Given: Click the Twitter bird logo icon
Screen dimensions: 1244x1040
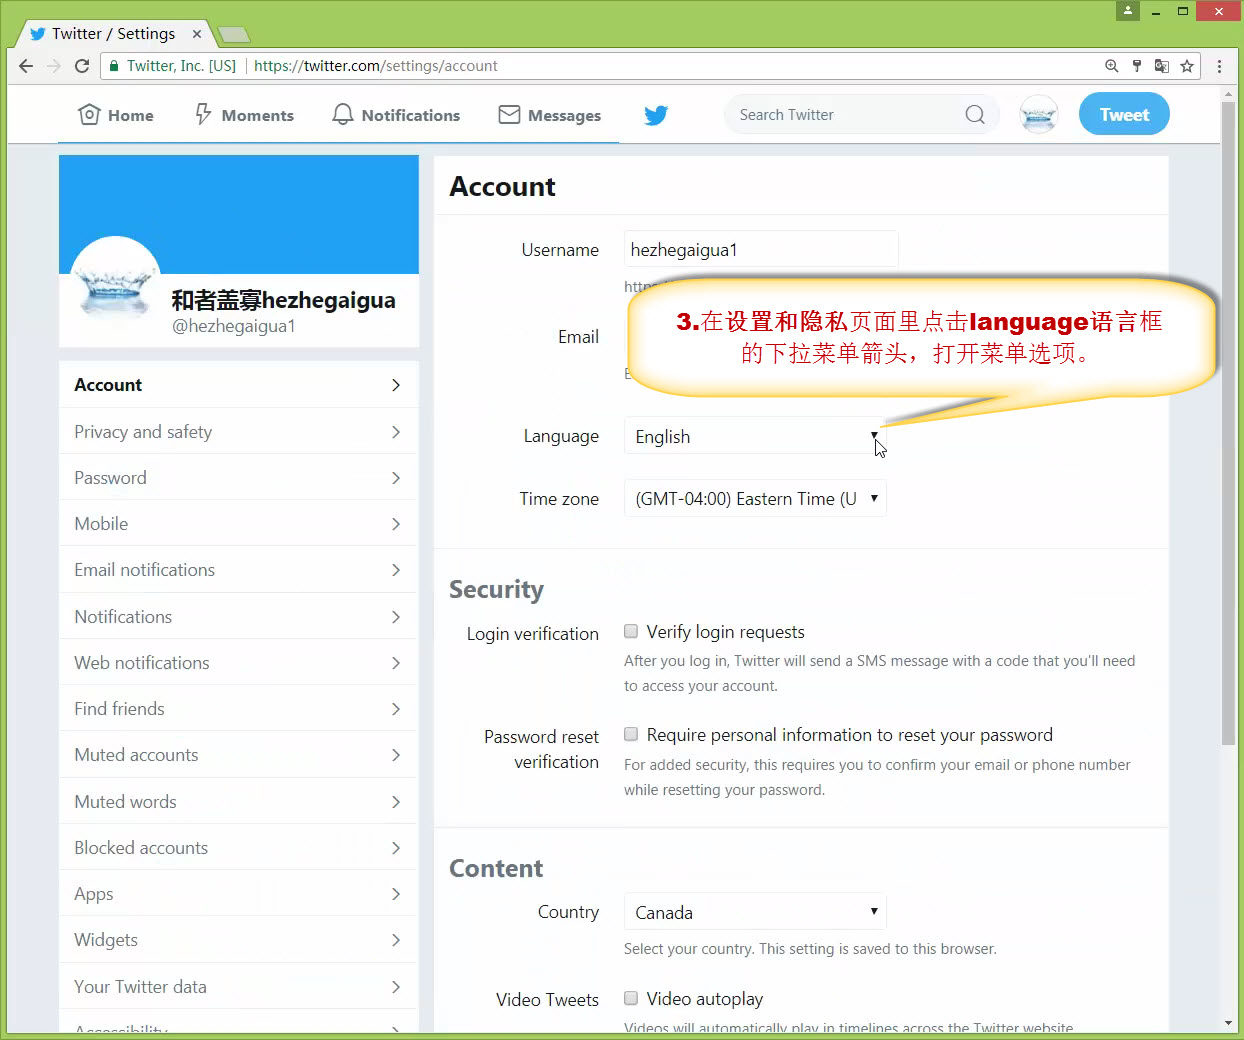Looking at the screenshot, I should [656, 115].
